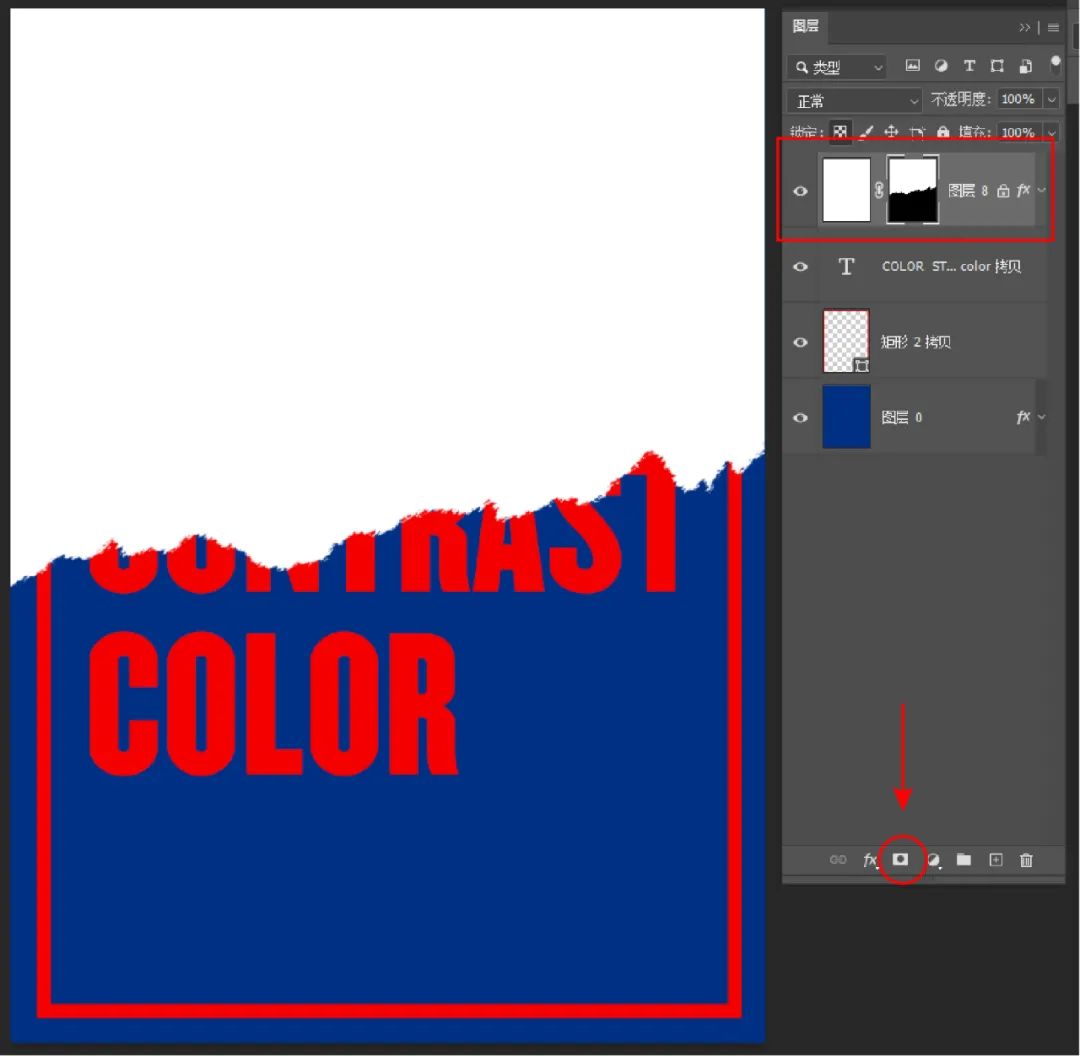Filter for adjustment layers icon
The width and height of the screenshot is (1080, 1056).
point(940,66)
